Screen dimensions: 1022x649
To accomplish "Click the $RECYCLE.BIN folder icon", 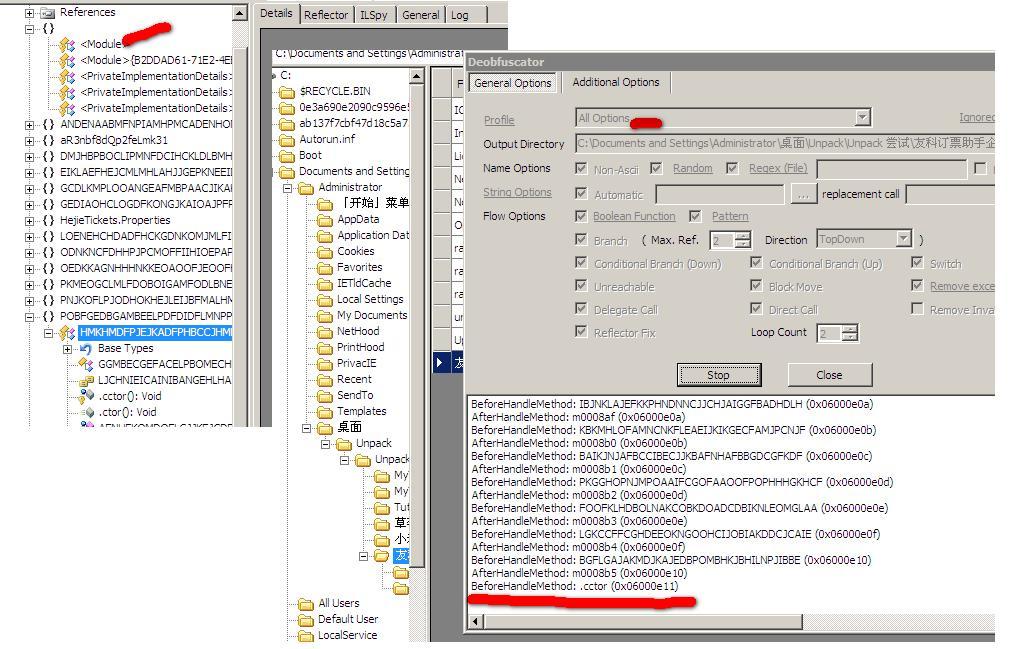I will (x=287, y=92).
